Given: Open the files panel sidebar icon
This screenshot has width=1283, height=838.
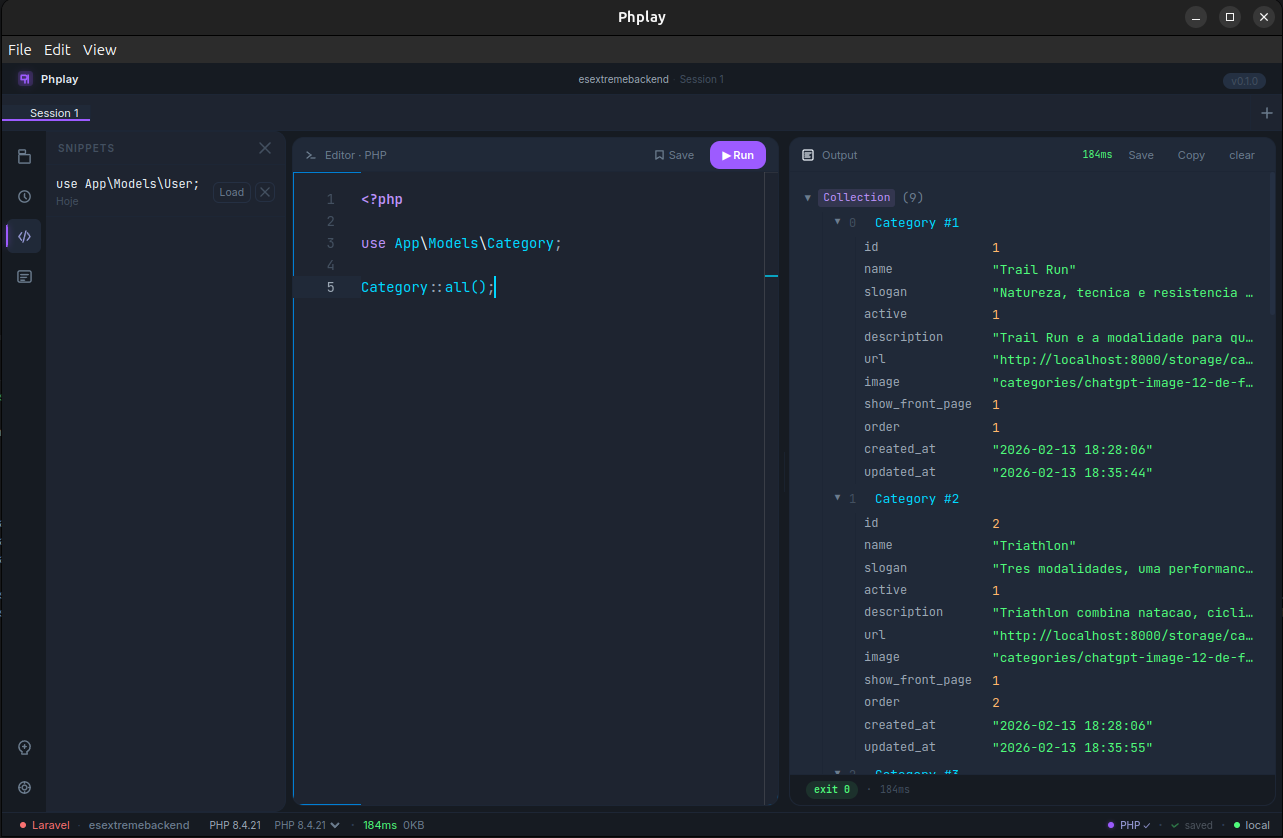Looking at the screenshot, I should click(25, 157).
